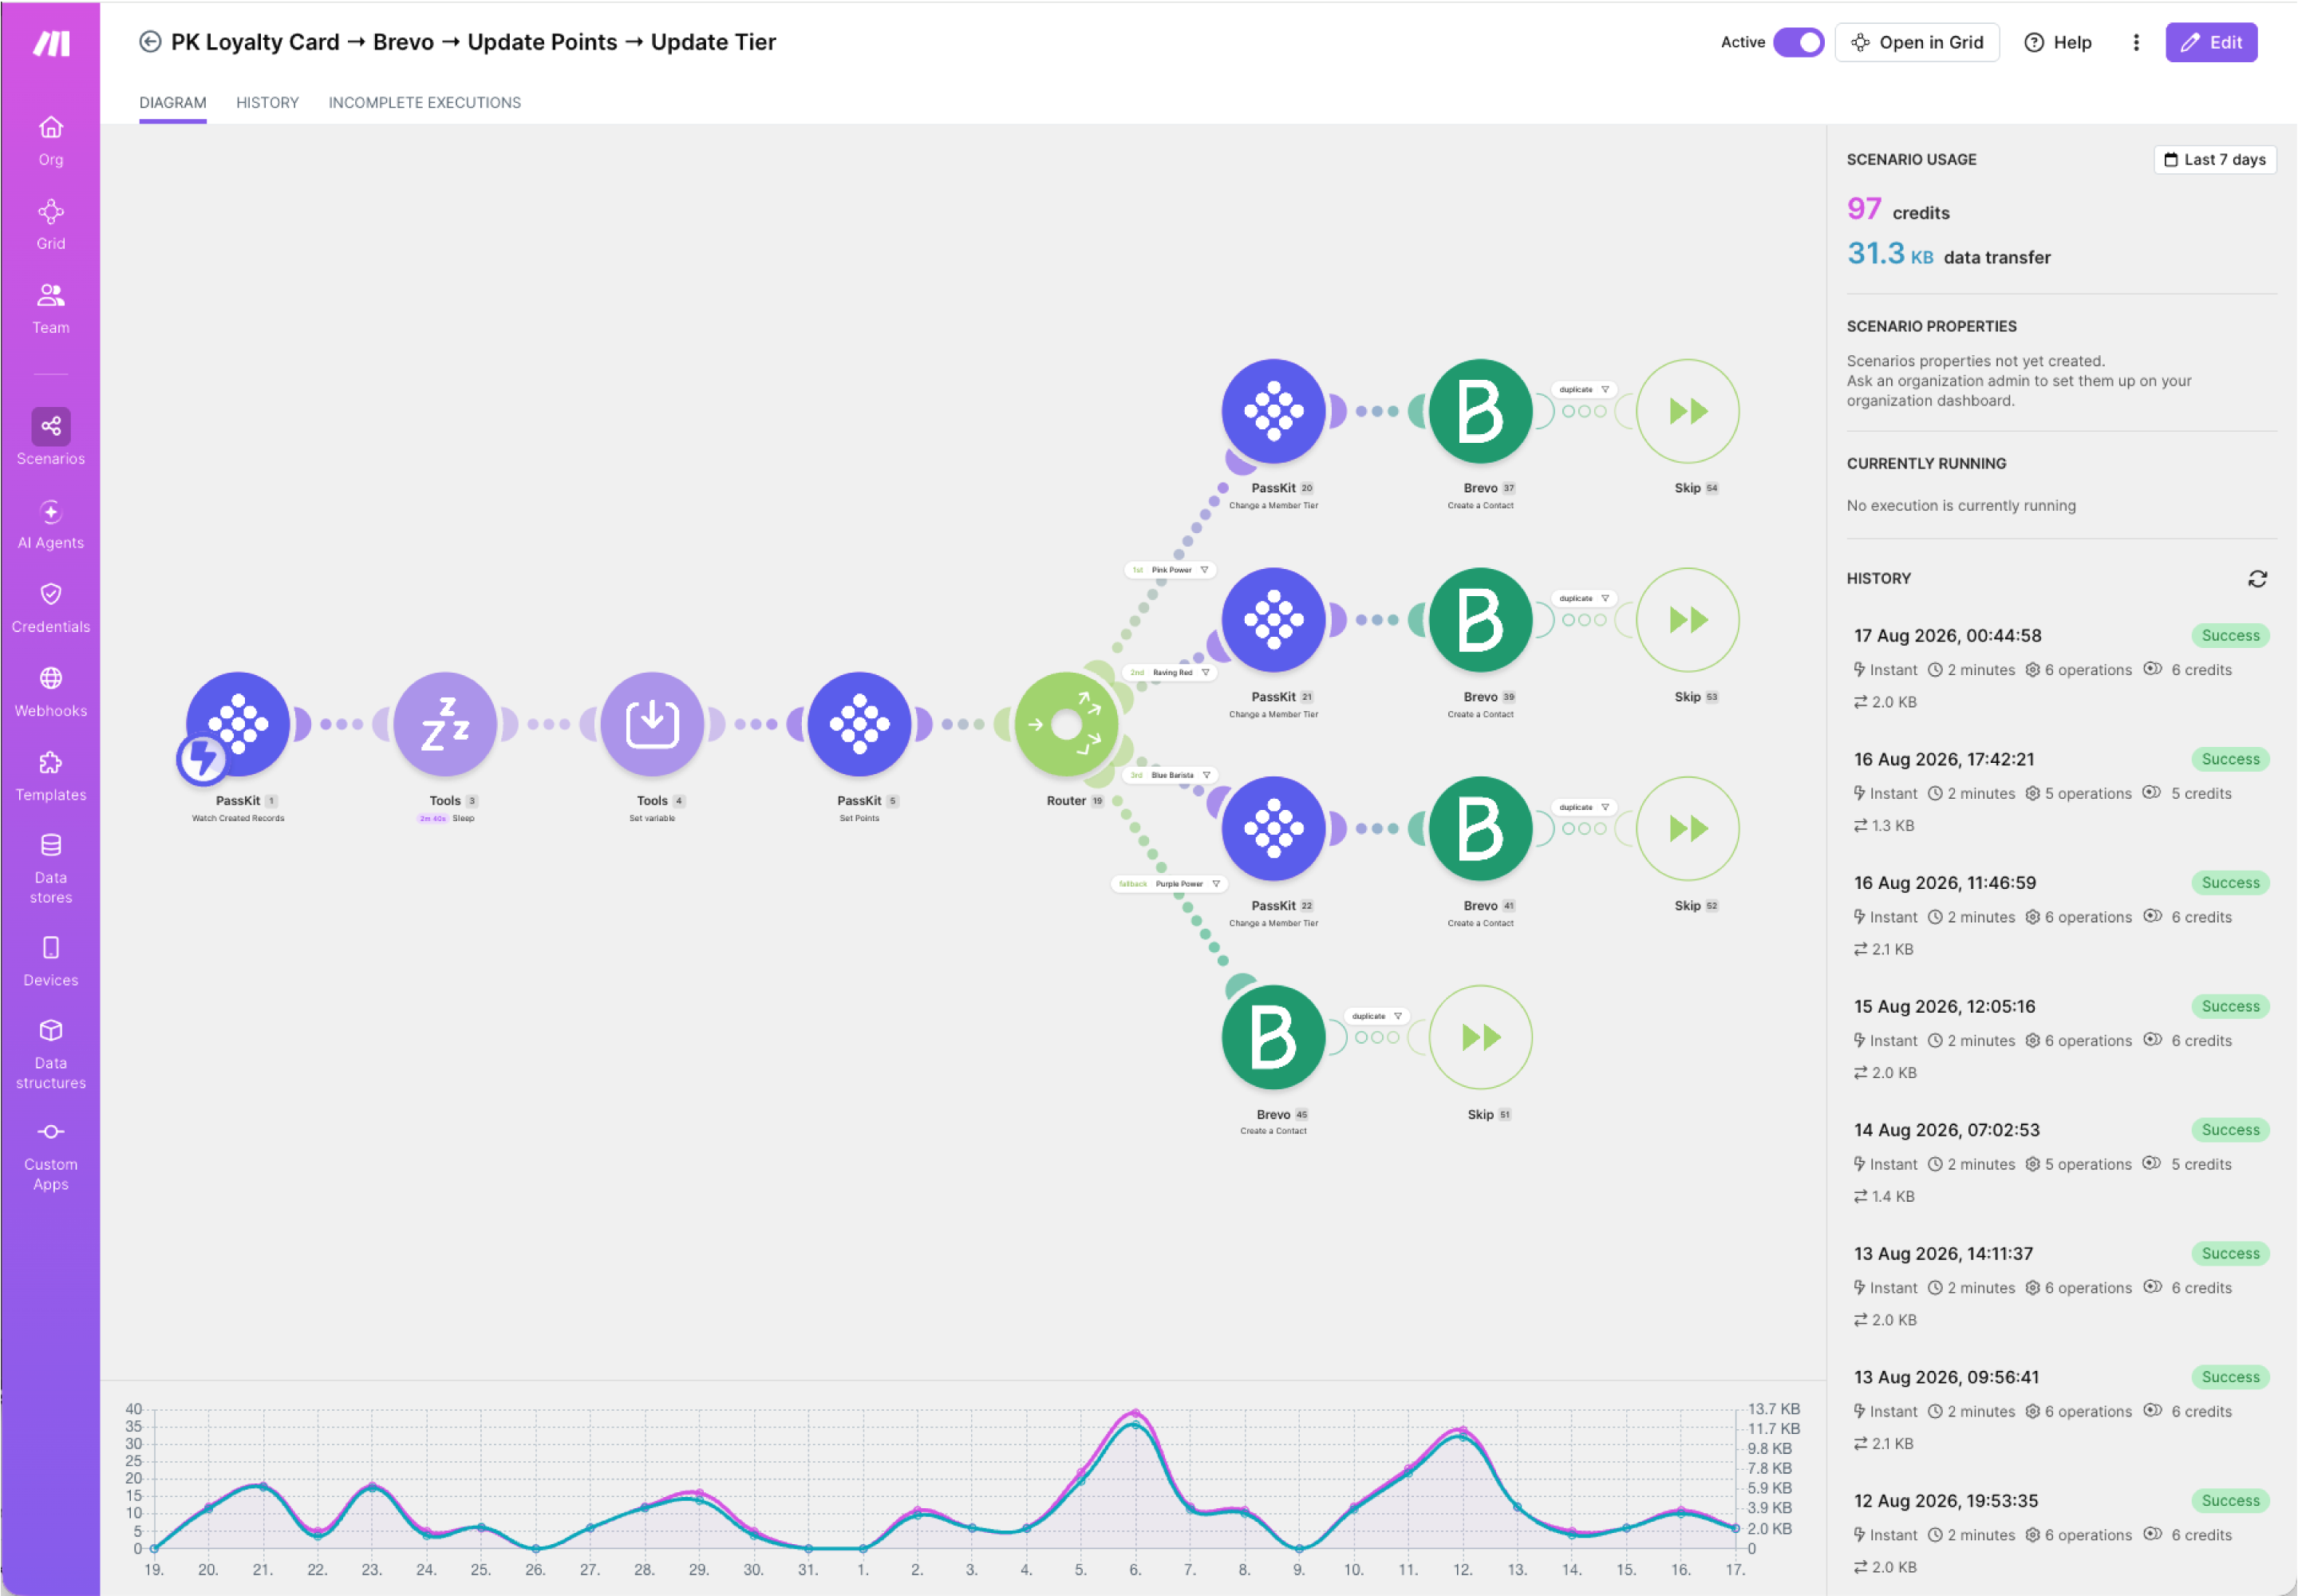Select the Skip 51 module
2298x1596 pixels.
[x=1480, y=1037]
